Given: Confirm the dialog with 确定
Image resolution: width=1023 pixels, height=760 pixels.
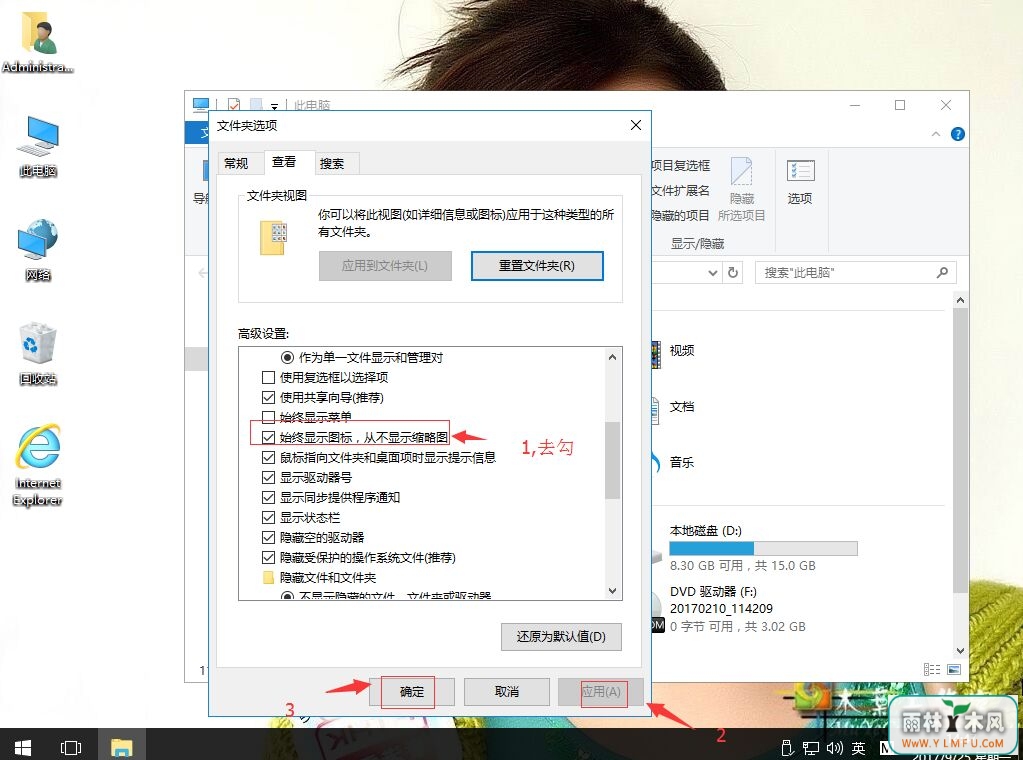Looking at the screenshot, I should click(x=412, y=692).
